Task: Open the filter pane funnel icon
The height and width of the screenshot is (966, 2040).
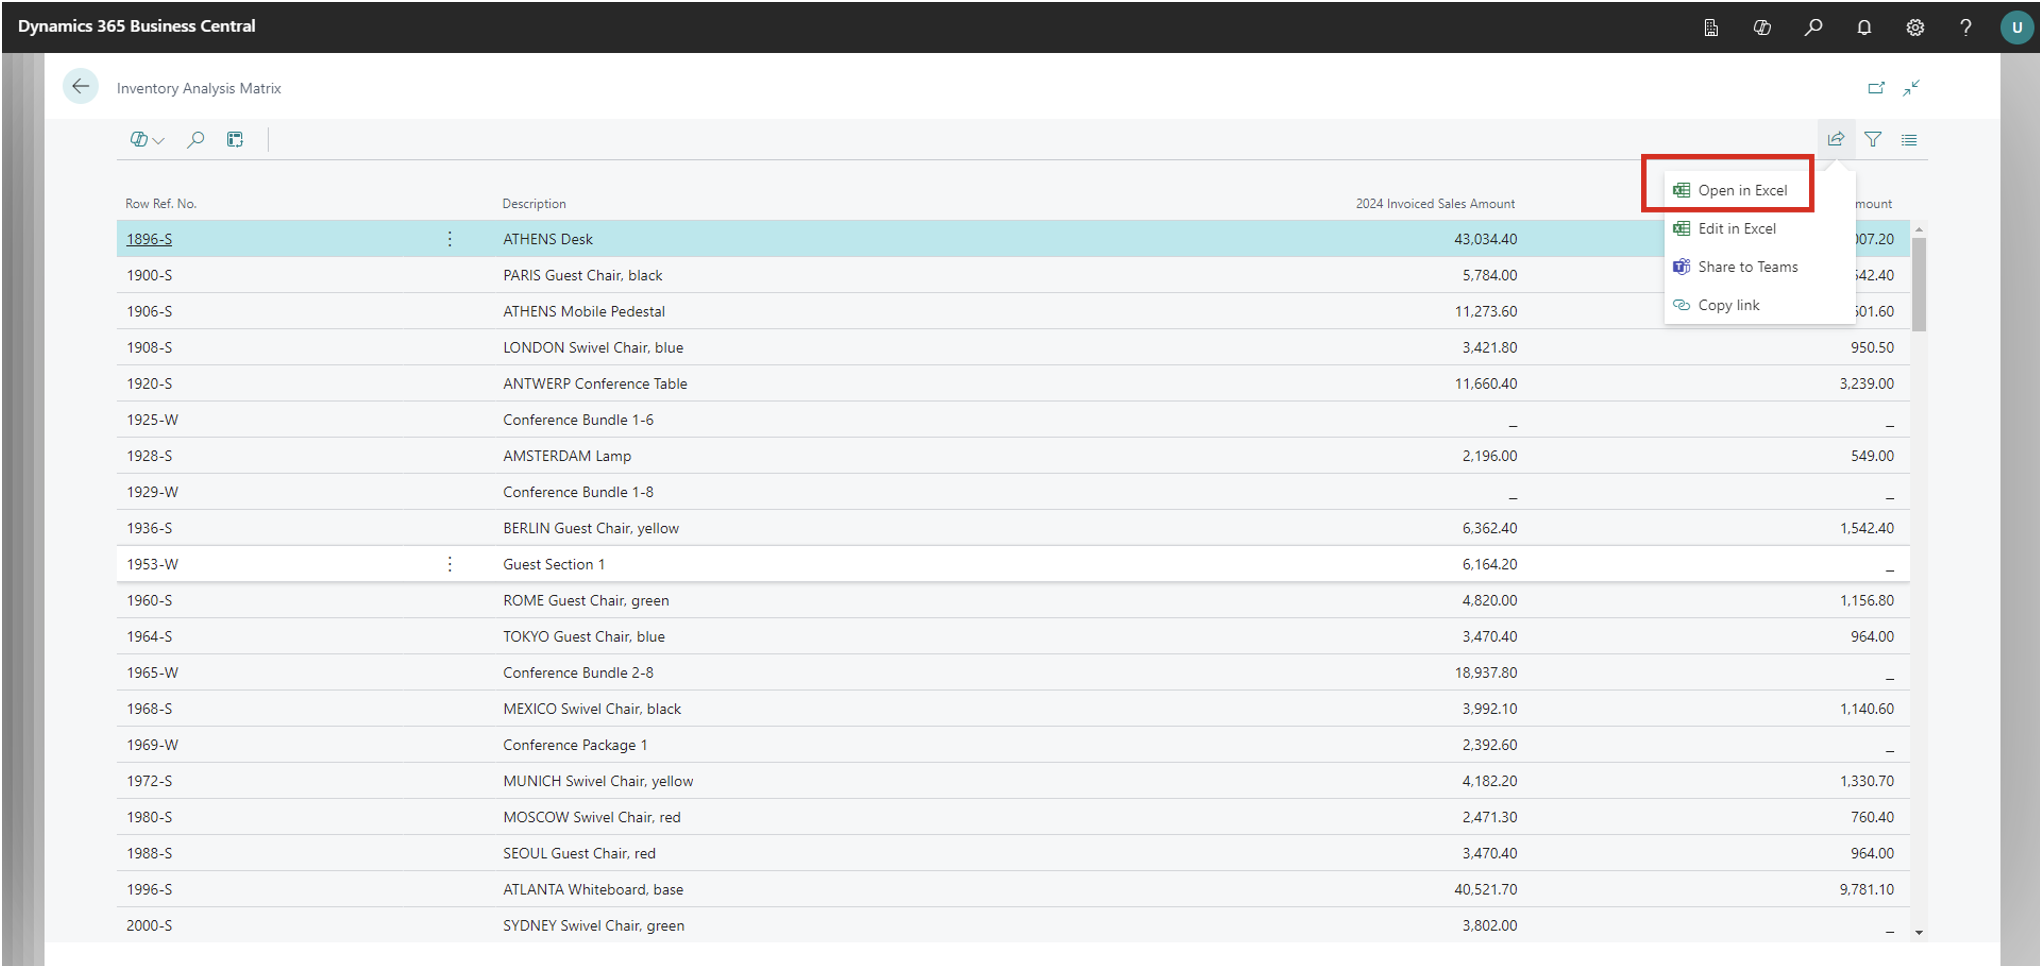Action: [1873, 140]
